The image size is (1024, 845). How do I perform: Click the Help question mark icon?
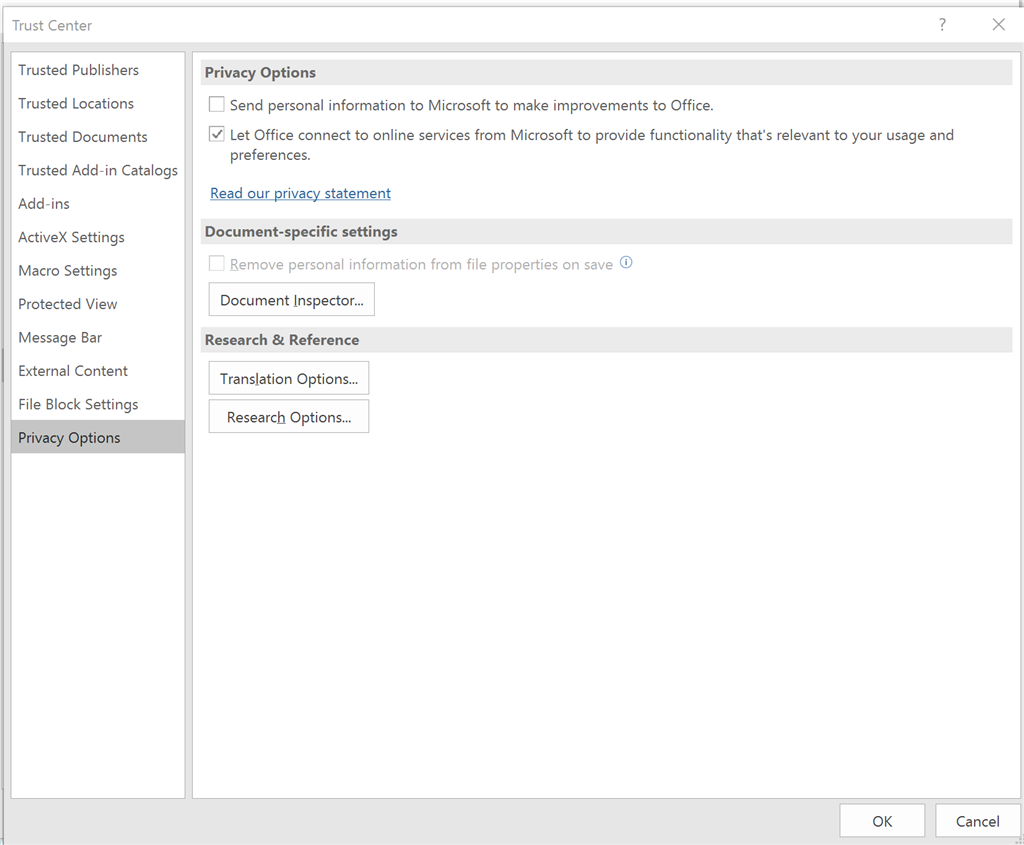pos(942,25)
